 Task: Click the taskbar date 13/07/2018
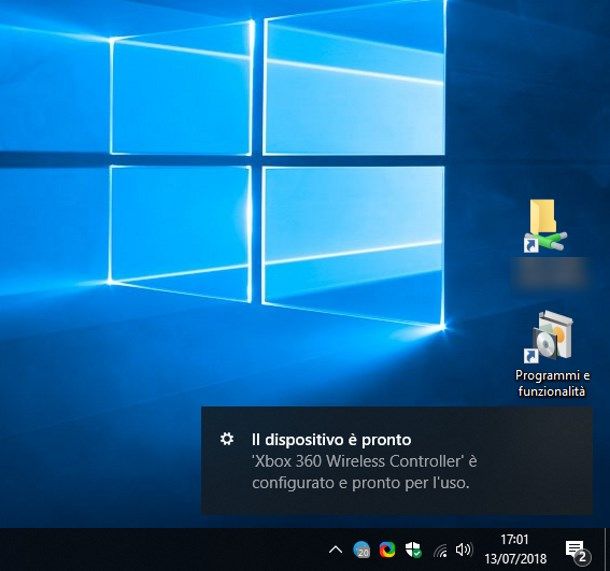pyautogui.click(x=515, y=559)
